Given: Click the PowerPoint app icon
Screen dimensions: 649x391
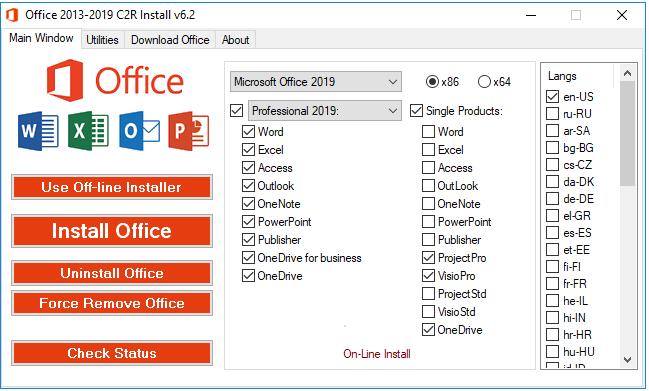Looking at the screenshot, I should click(x=189, y=131).
